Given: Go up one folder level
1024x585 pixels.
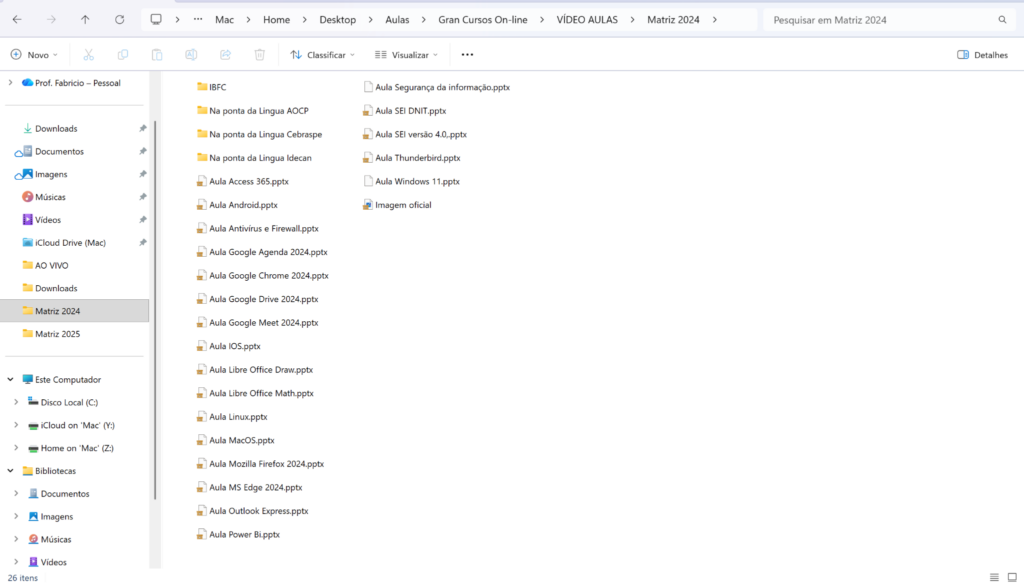Looking at the screenshot, I should pos(85,20).
